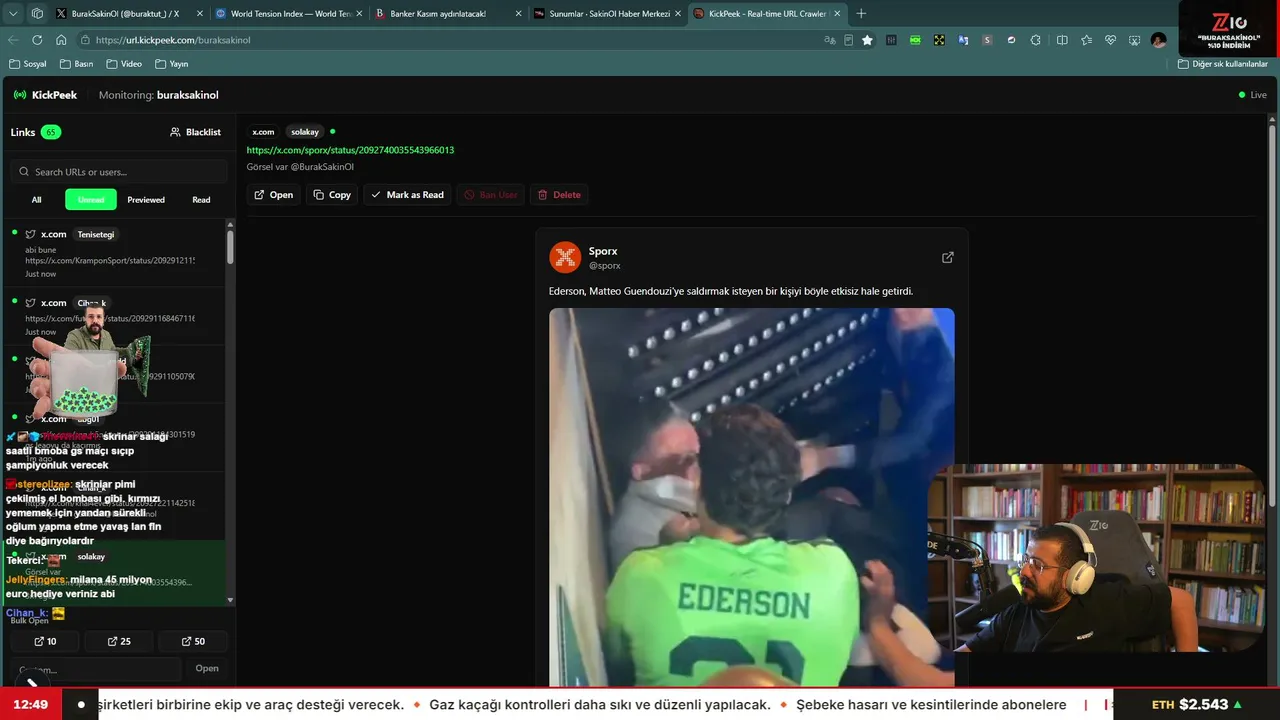Viewport: 1280px width, 720px height.
Task: Open the Blacklist panel
Action: pyautogui.click(x=195, y=132)
